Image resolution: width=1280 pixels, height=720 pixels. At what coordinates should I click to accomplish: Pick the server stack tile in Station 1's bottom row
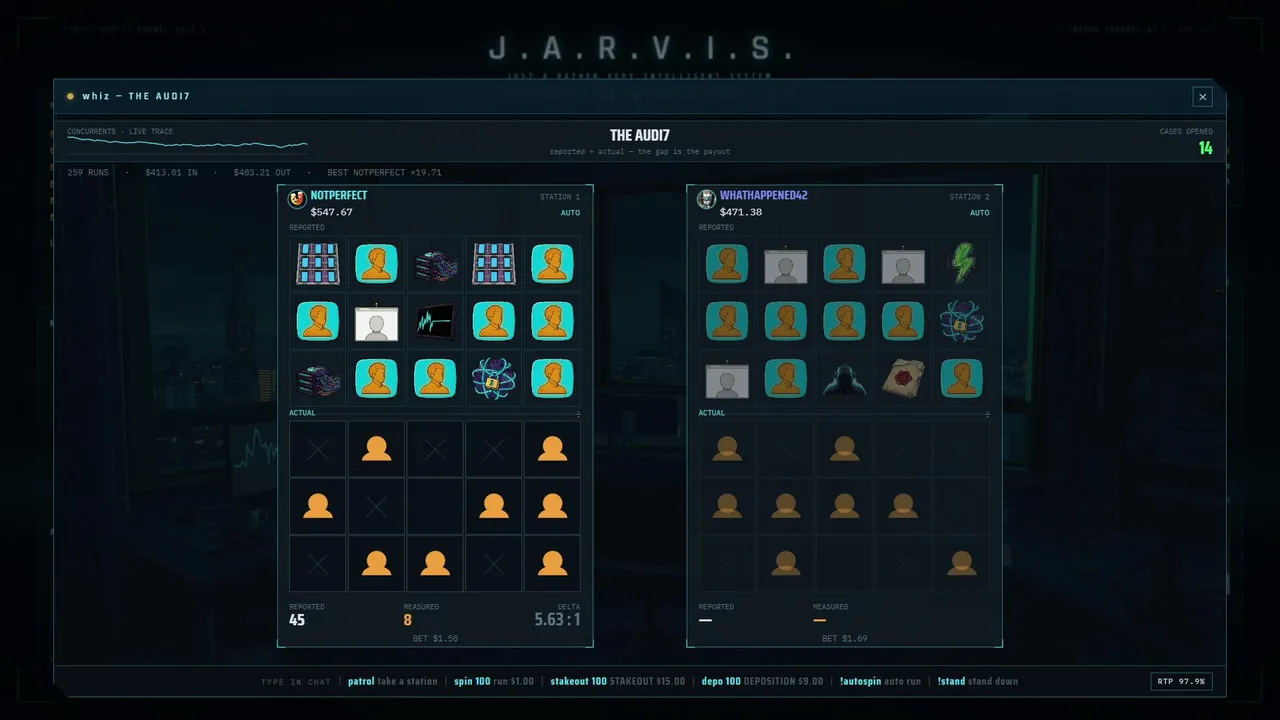point(317,379)
